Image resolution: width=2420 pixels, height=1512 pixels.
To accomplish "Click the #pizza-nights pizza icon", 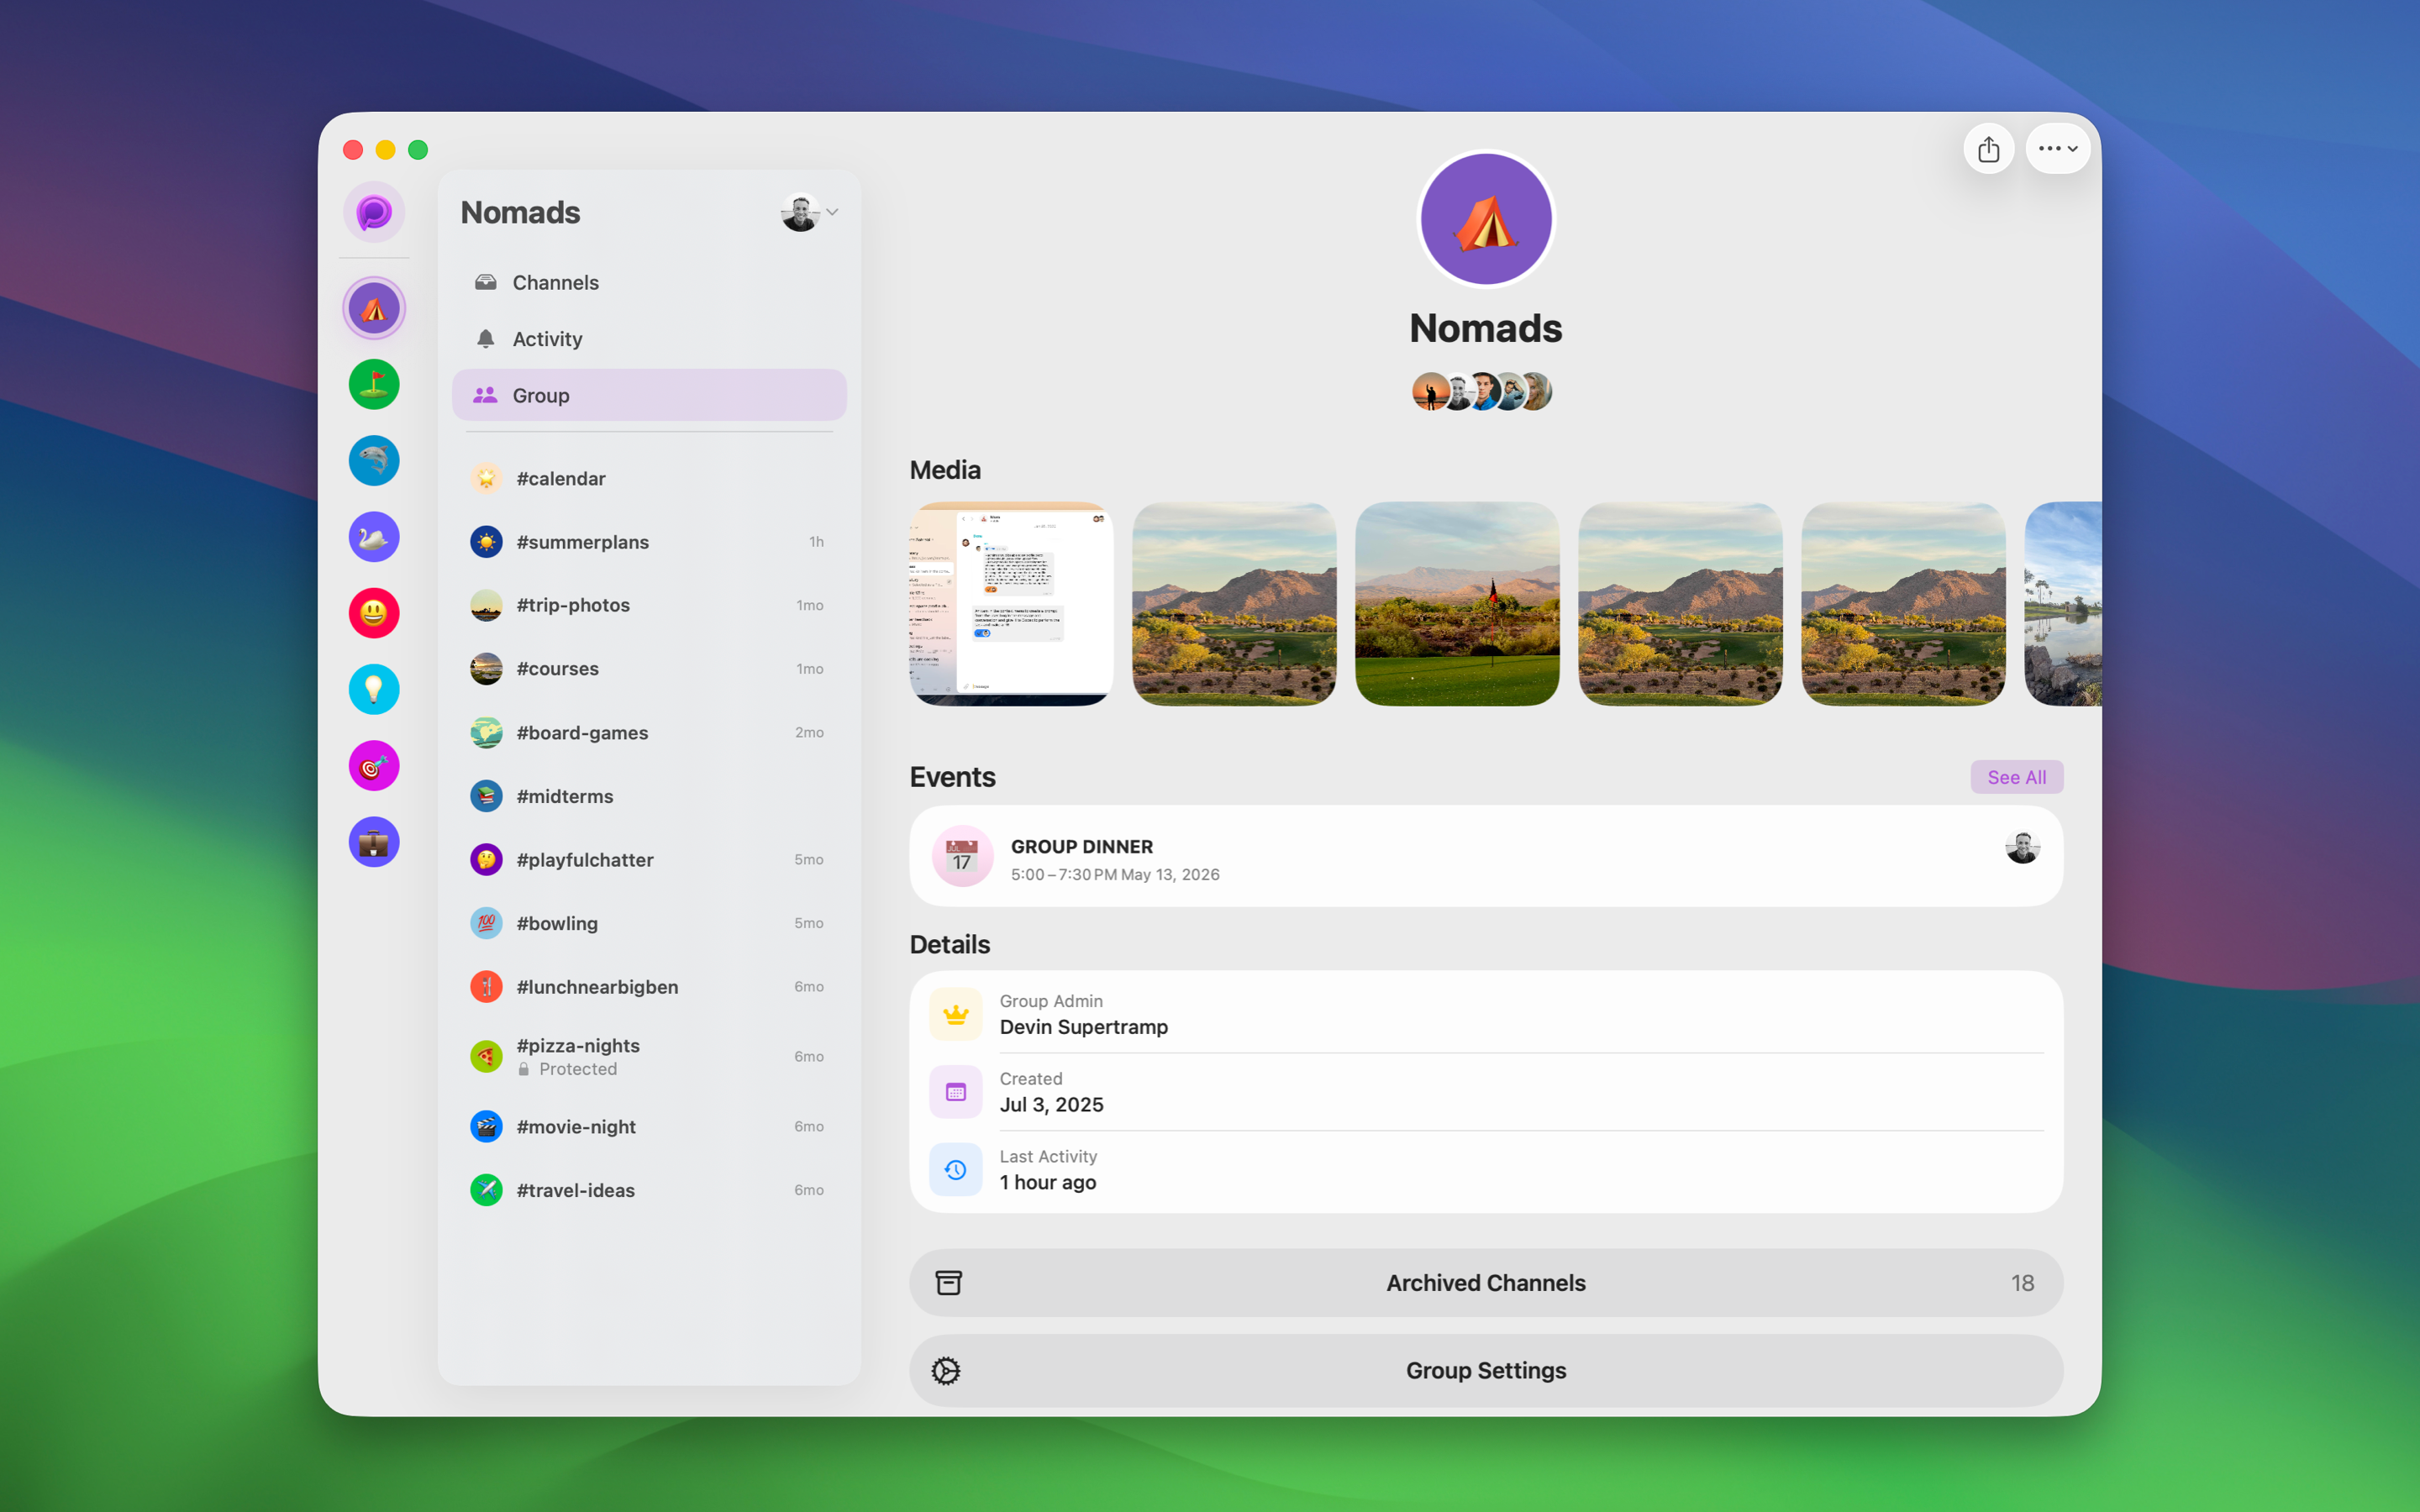I will (x=486, y=1056).
